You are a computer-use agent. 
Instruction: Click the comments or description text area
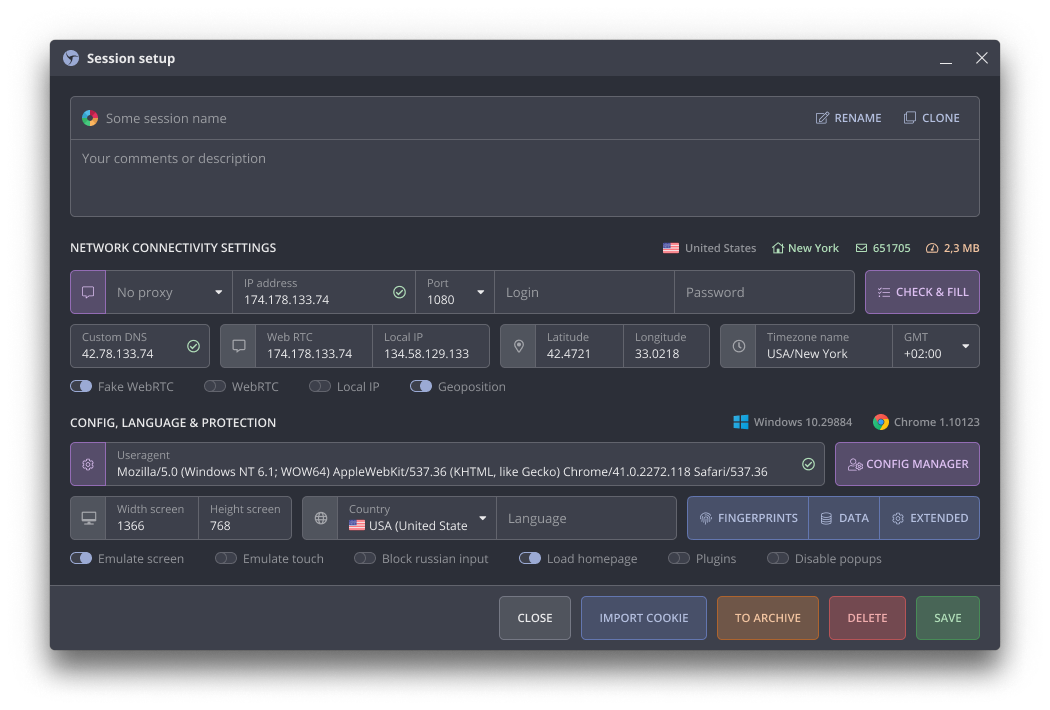pyautogui.click(x=525, y=178)
